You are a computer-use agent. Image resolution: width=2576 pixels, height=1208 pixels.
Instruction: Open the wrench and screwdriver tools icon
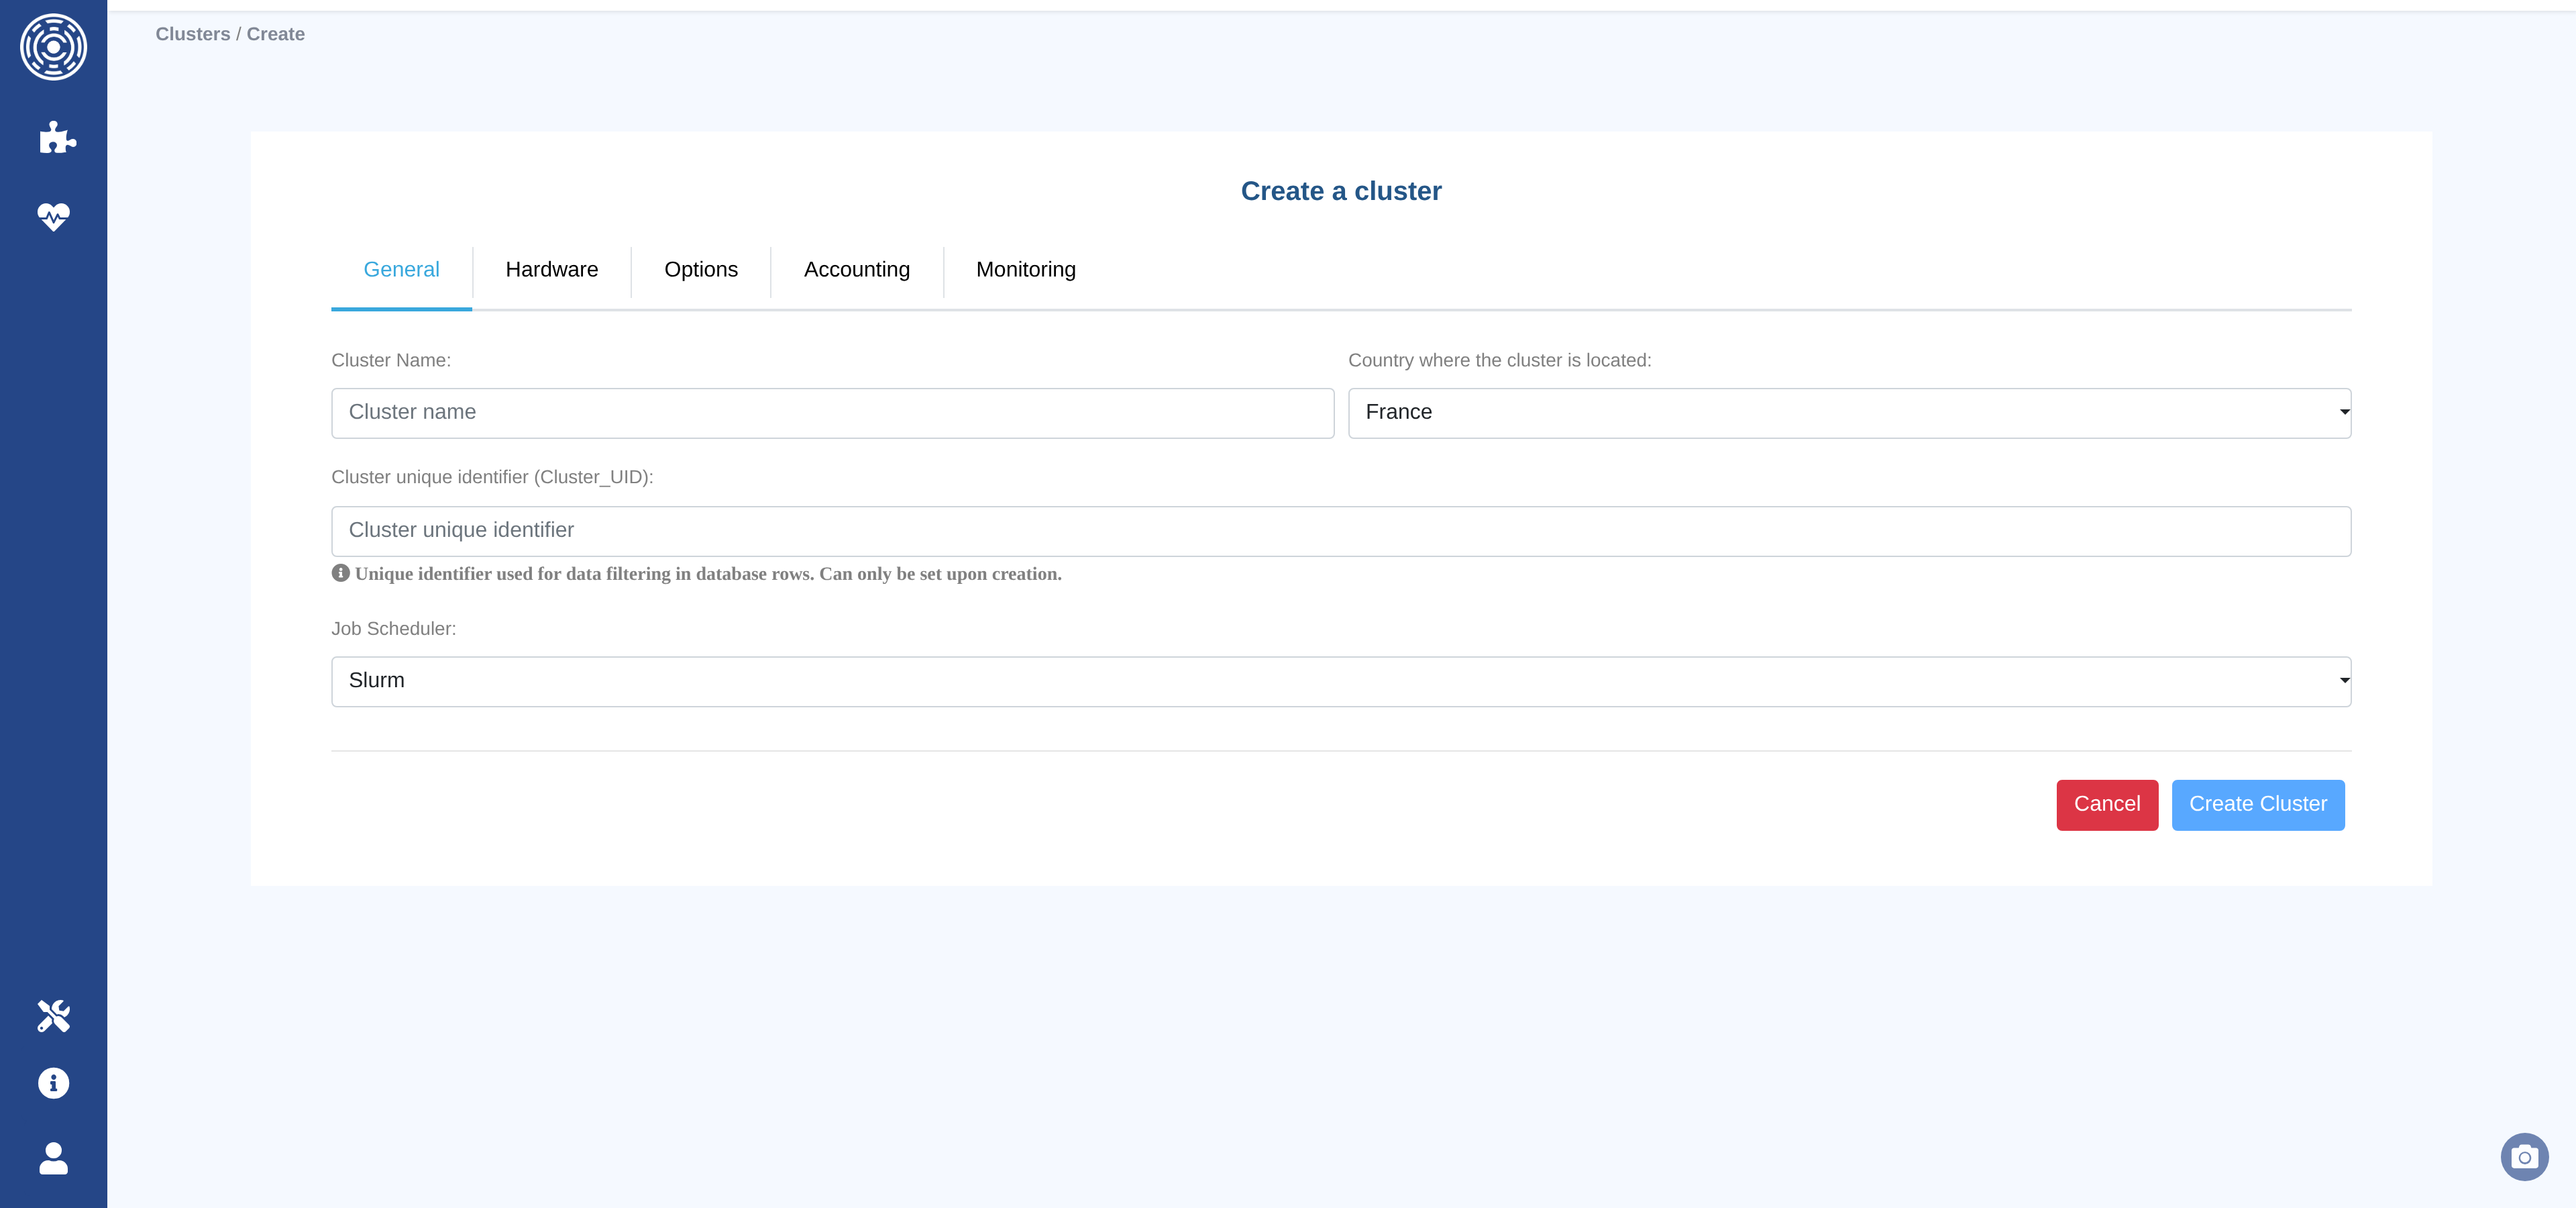click(x=53, y=1015)
